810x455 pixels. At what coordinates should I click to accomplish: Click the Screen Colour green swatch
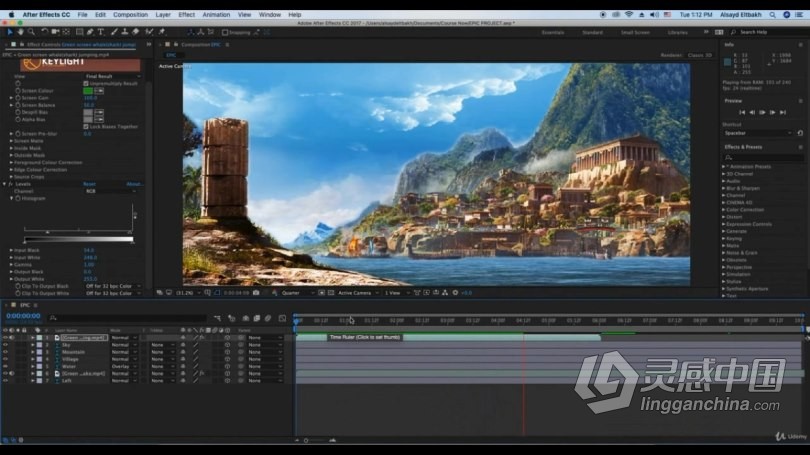point(88,91)
